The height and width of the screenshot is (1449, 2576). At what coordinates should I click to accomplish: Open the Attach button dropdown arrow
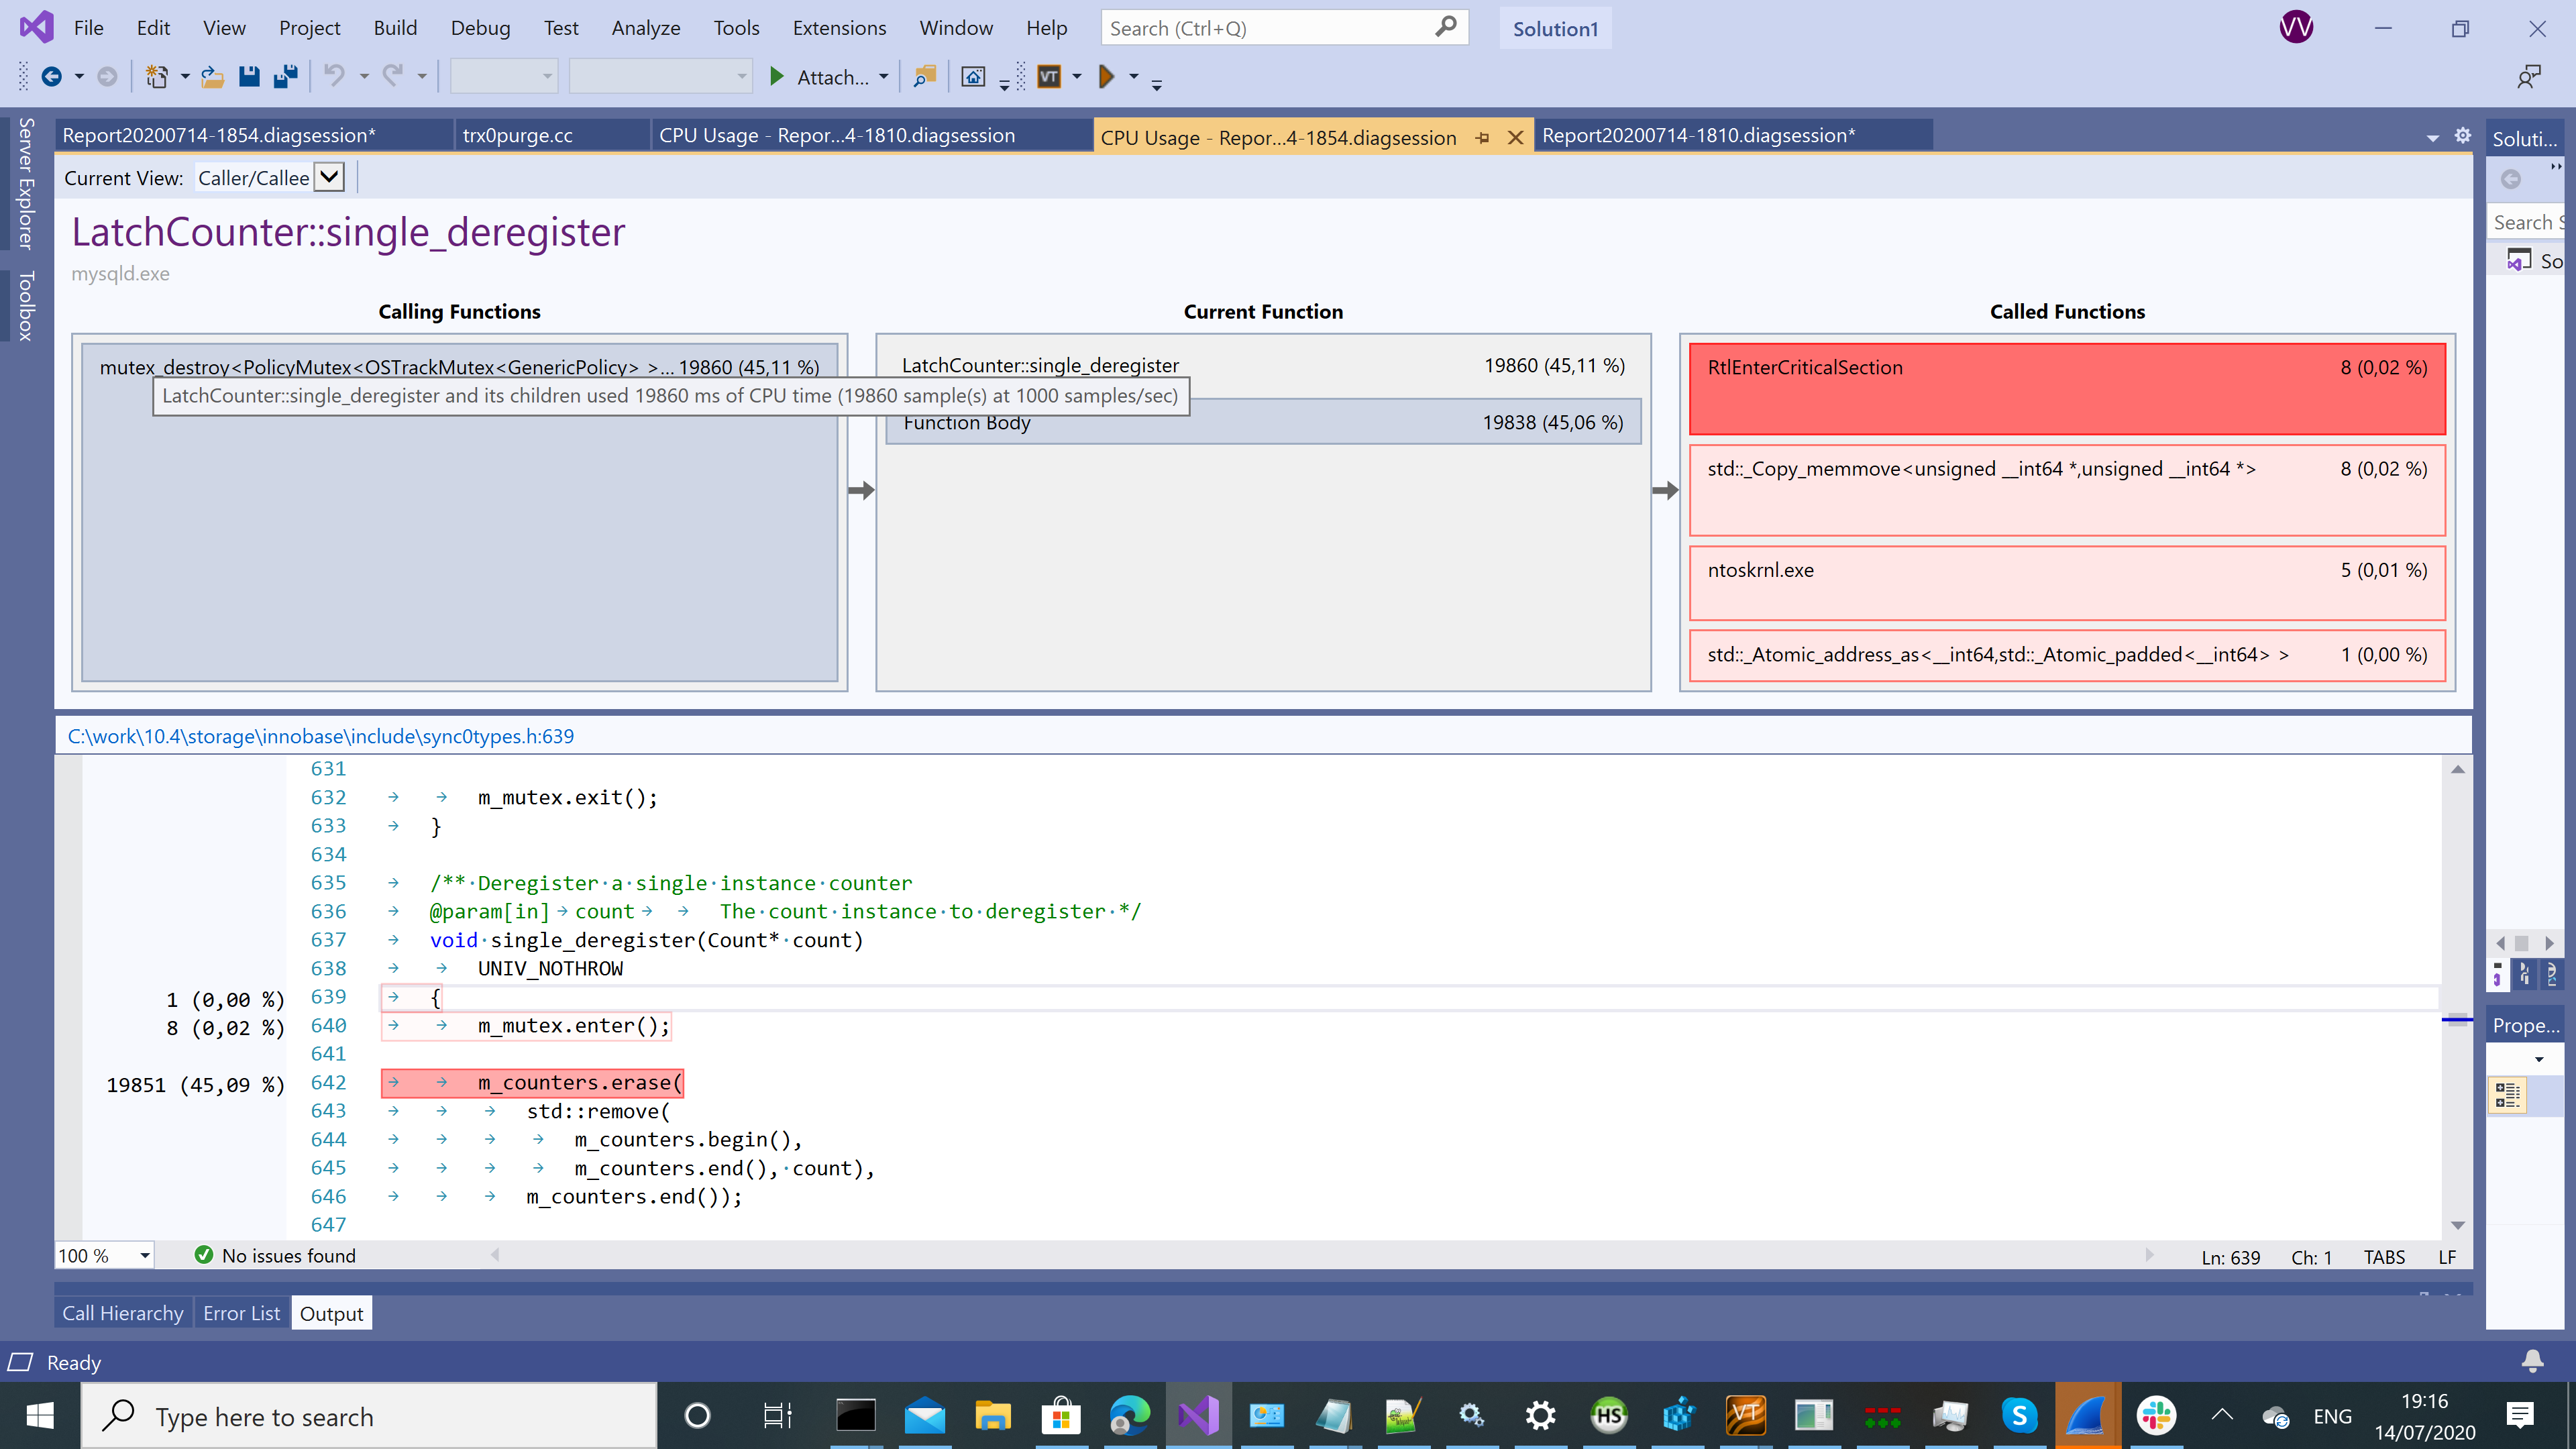pyautogui.click(x=884, y=76)
